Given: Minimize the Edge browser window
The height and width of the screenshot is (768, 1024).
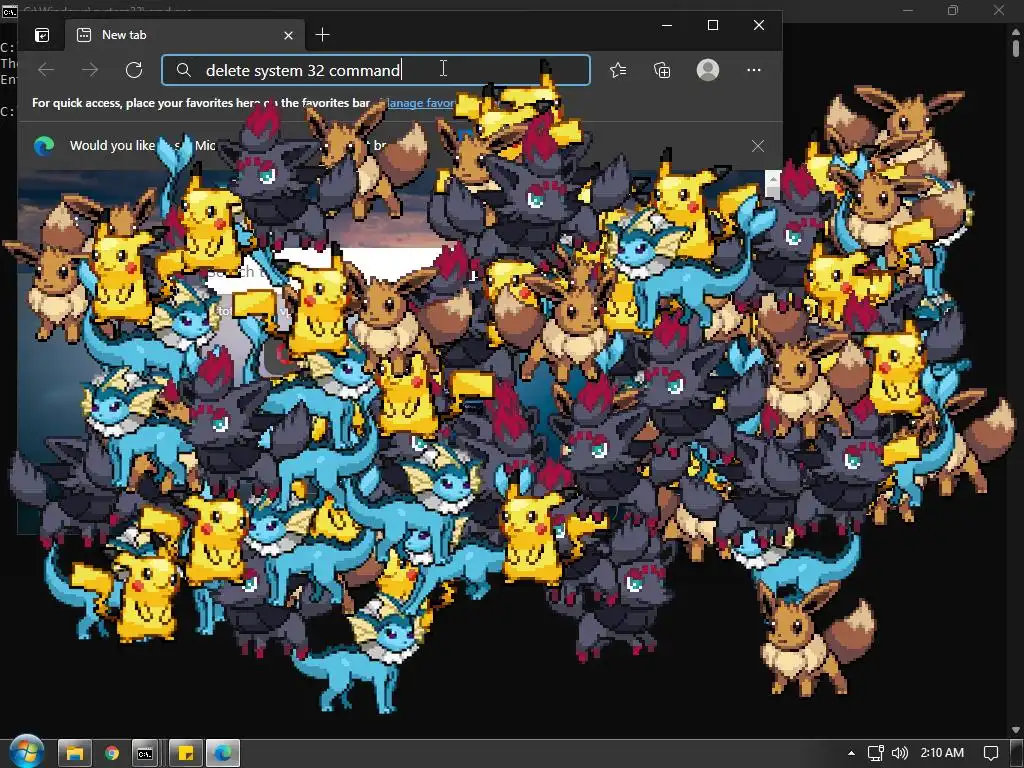Looking at the screenshot, I should point(667,25).
